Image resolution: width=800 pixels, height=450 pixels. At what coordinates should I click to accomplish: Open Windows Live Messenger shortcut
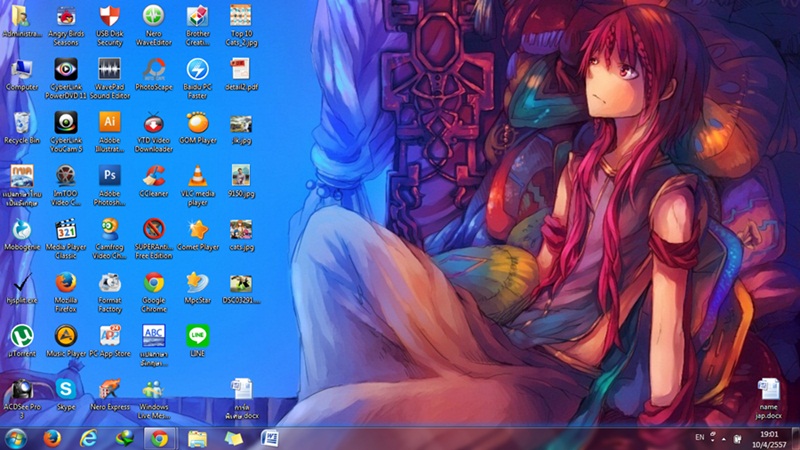154,398
